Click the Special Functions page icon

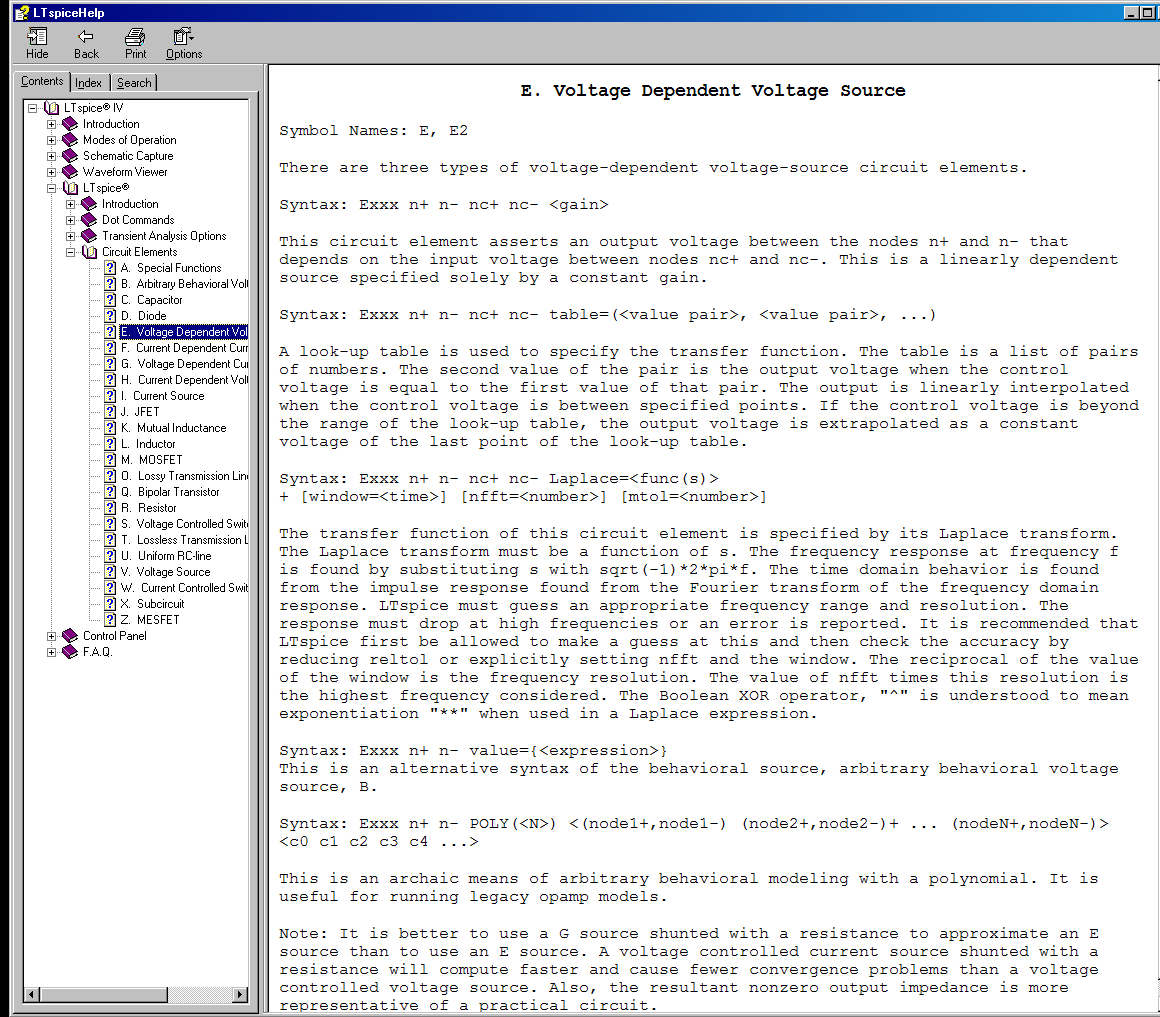tap(109, 268)
